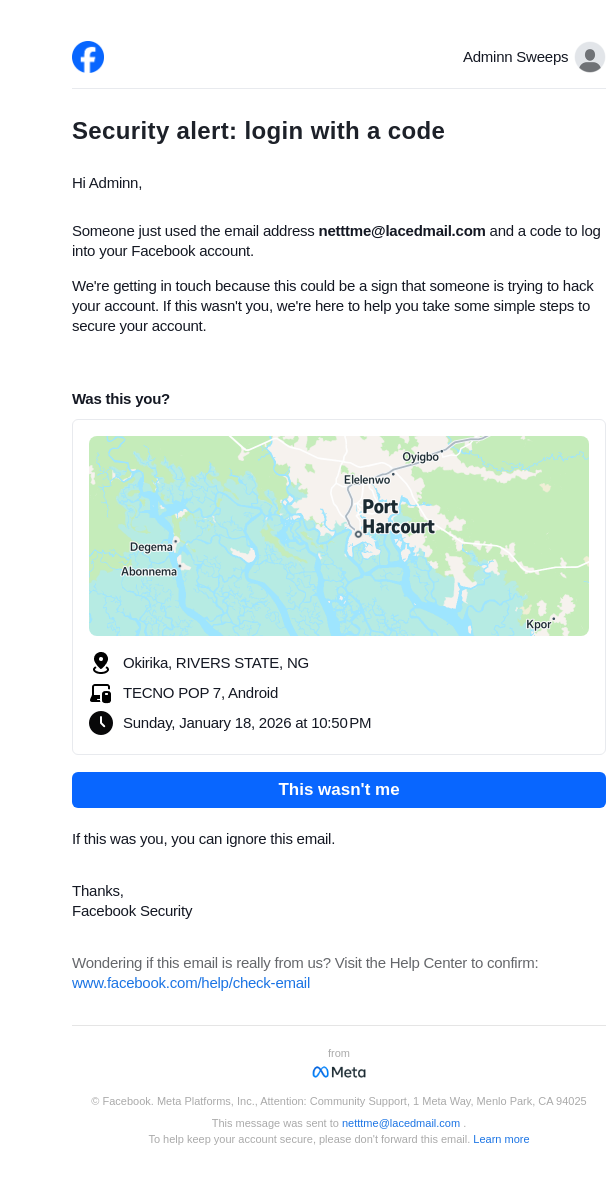This screenshot has height=1195, width=614.
Task: Click the Adminn Sweeps profile avatar
Action: pos(590,57)
